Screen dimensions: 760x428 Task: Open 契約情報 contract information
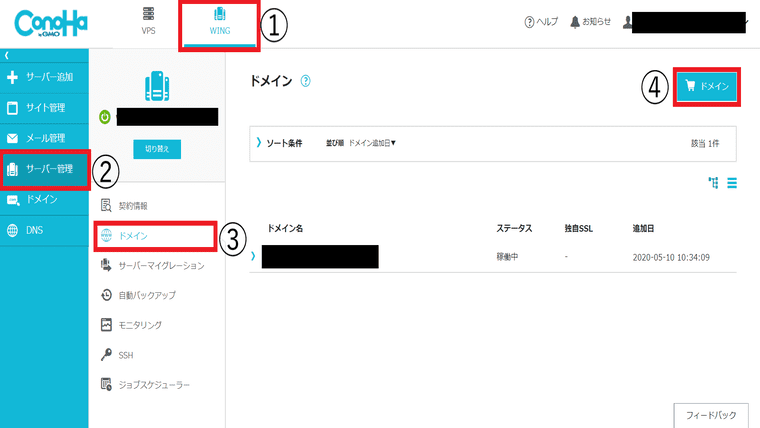tap(124, 206)
